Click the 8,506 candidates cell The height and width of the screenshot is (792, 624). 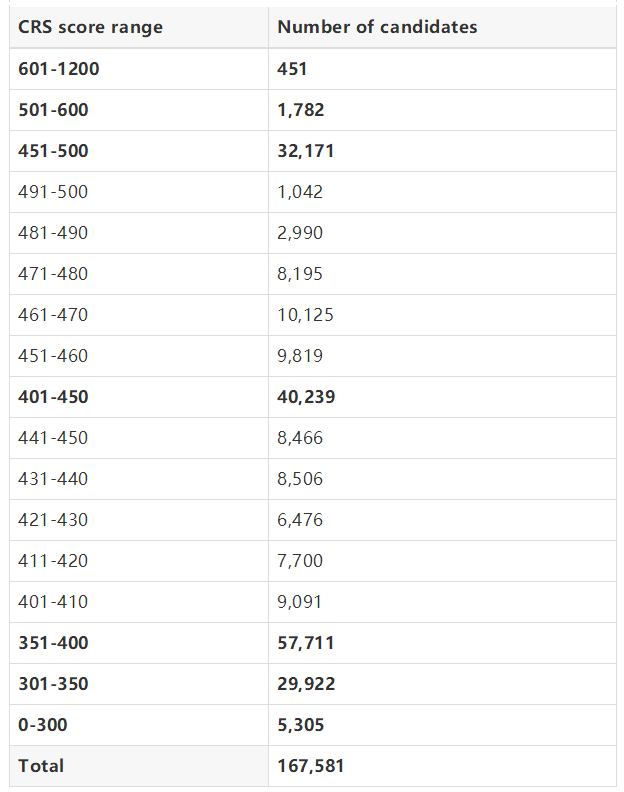click(x=300, y=479)
